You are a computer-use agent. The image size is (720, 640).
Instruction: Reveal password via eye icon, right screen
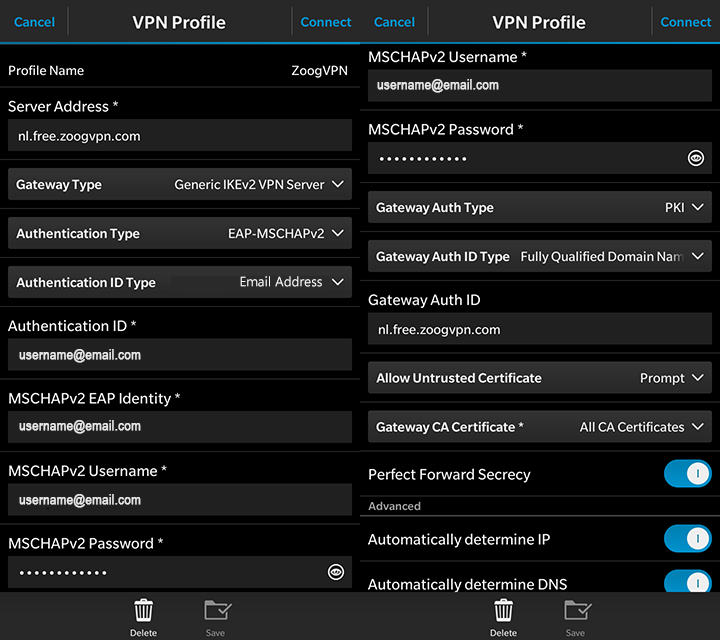696,158
